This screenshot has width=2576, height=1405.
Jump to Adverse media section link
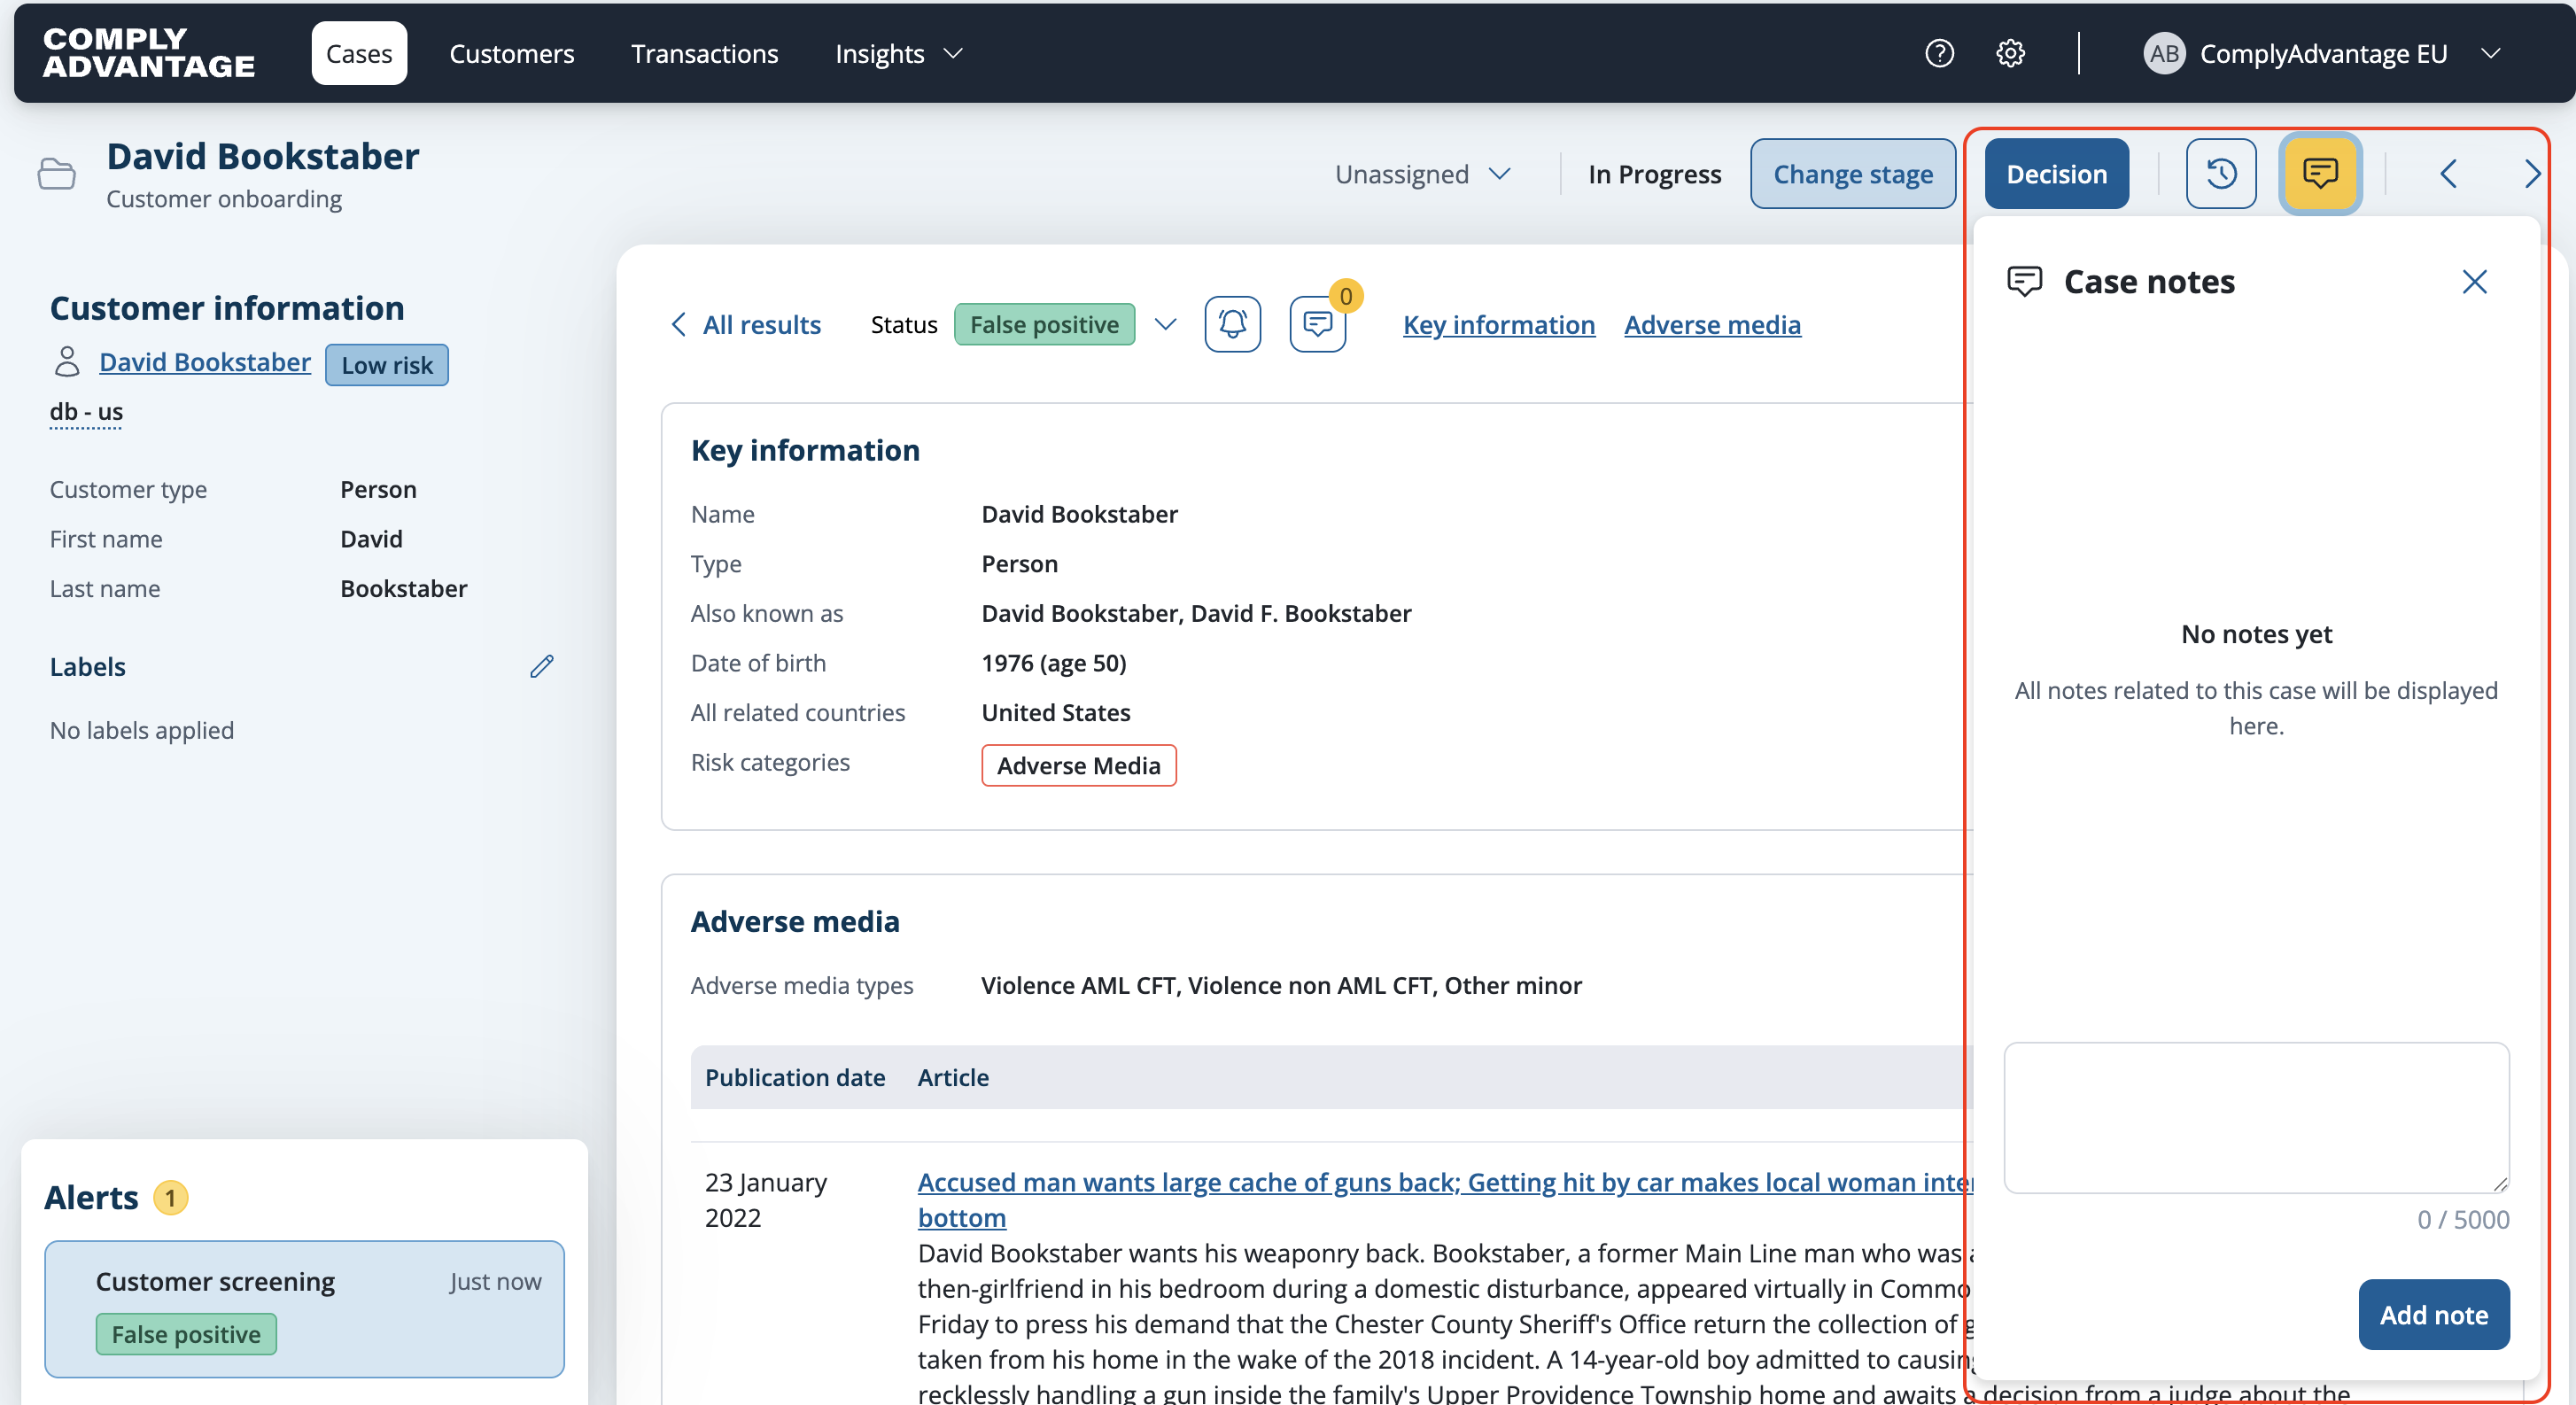point(1712,325)
